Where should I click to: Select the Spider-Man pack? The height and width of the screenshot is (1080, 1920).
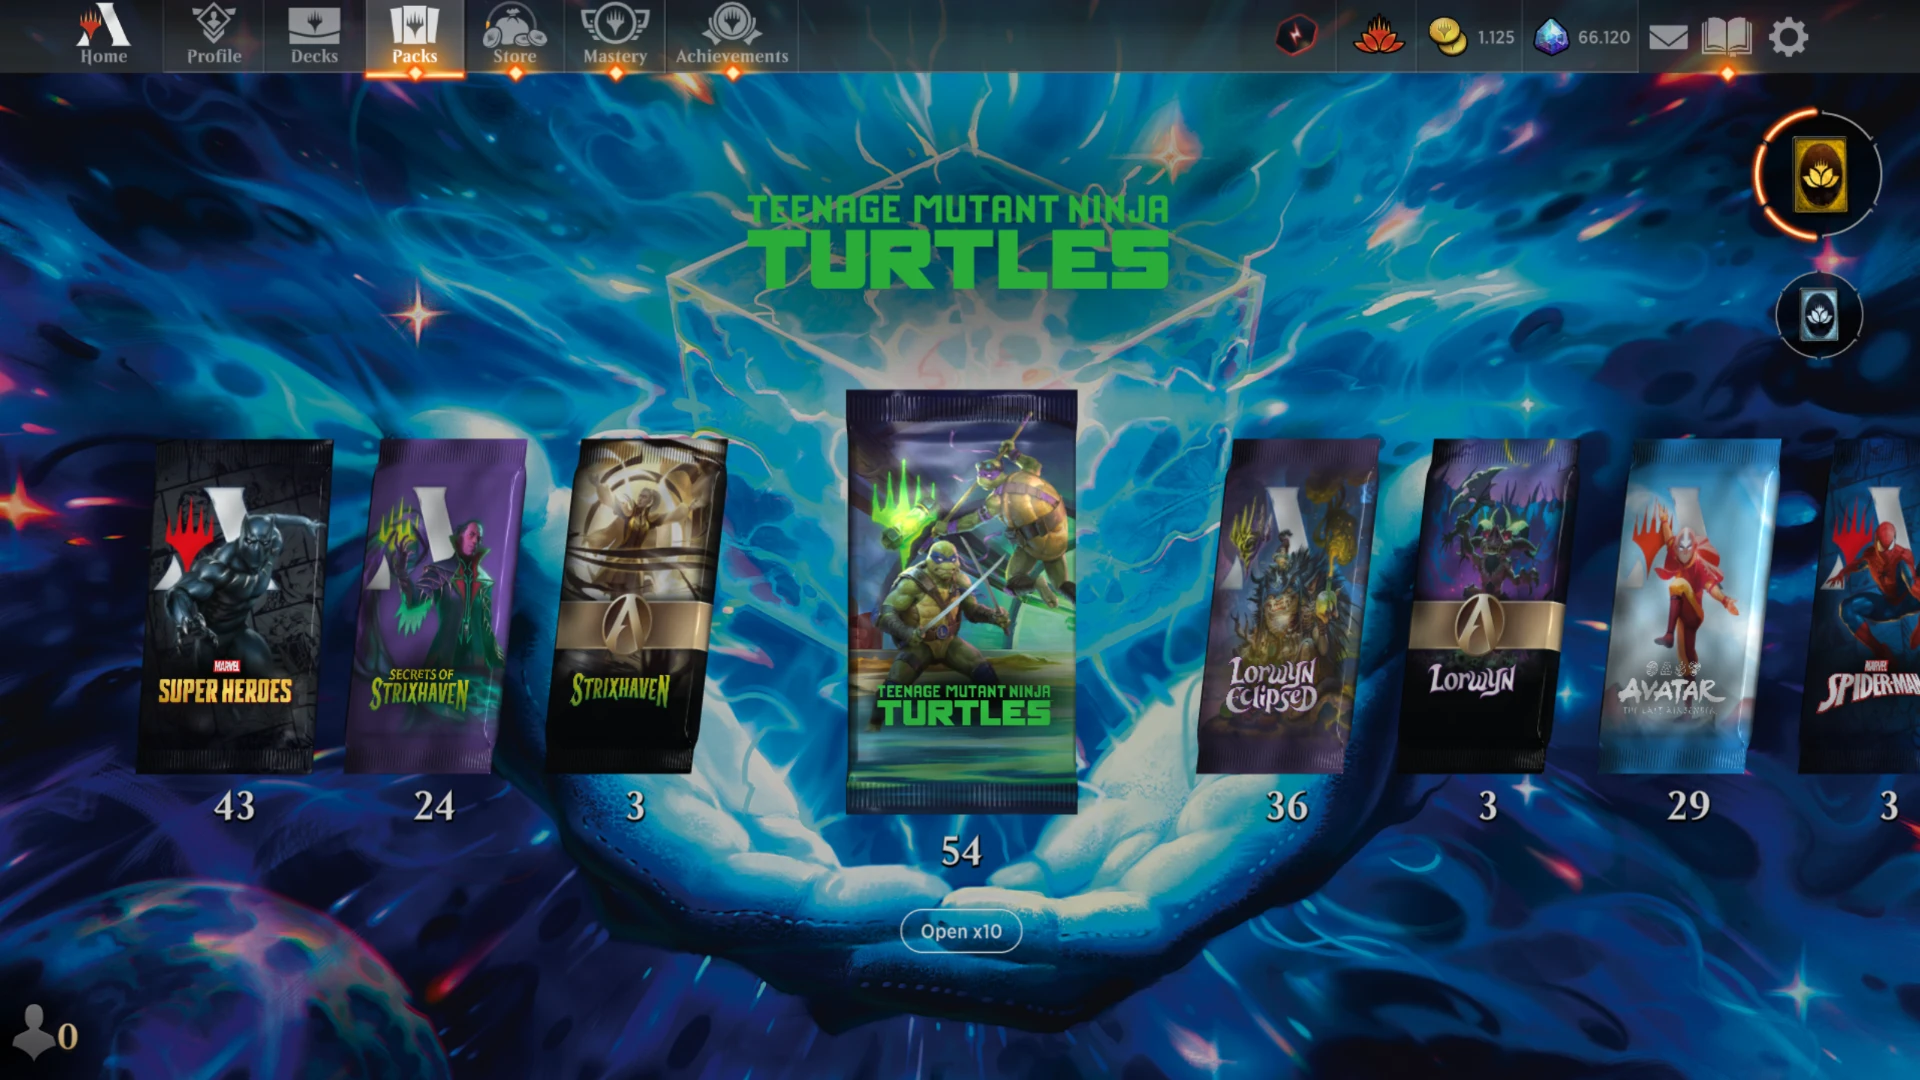click(x=1860, y=606)
